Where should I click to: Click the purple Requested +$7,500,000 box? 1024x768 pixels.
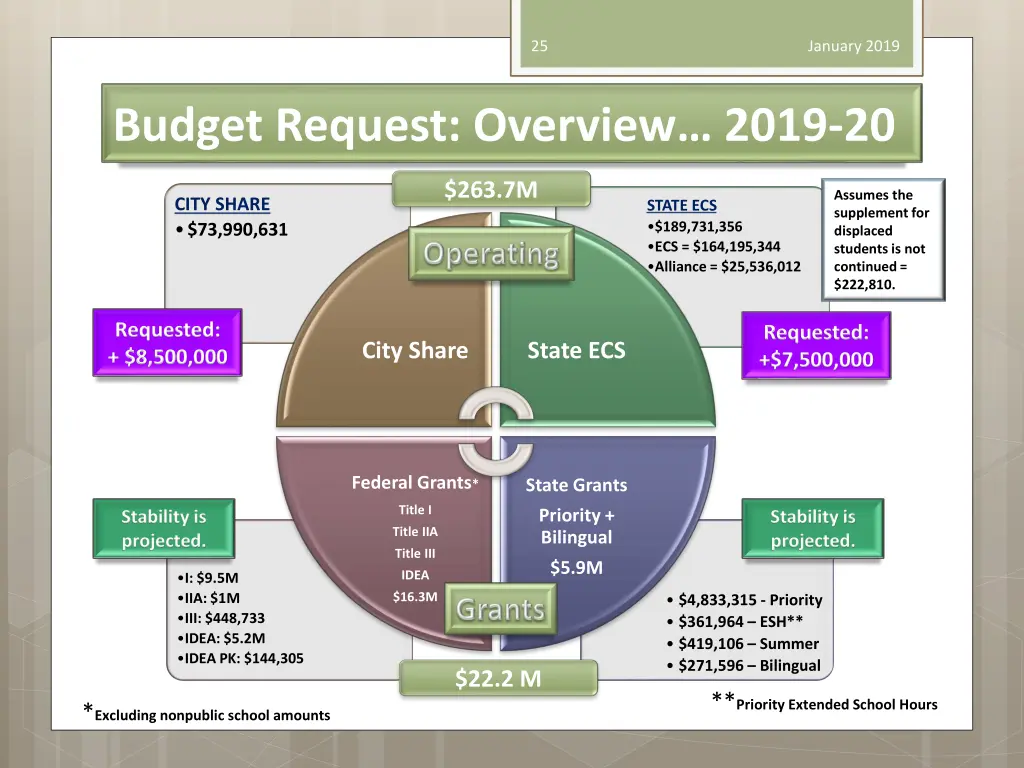pyautogui.click(x=815, y=346)
